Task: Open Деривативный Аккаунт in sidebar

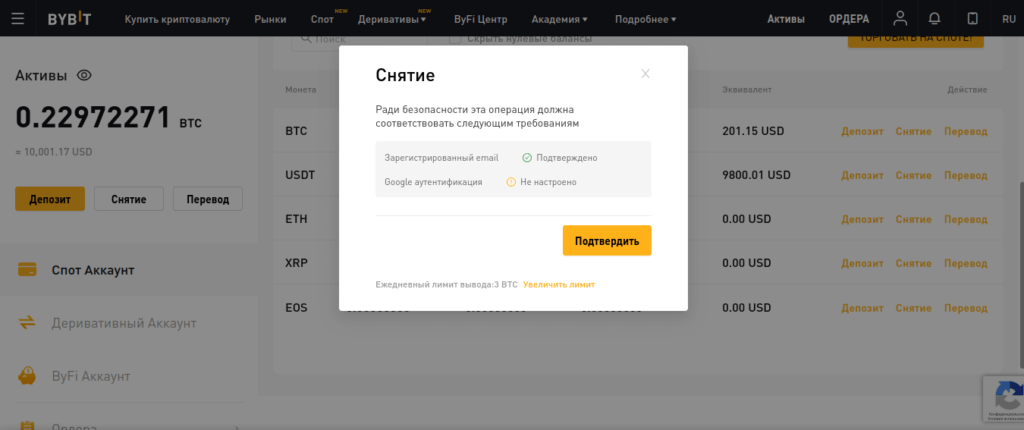Action: (x=123, y=323)
